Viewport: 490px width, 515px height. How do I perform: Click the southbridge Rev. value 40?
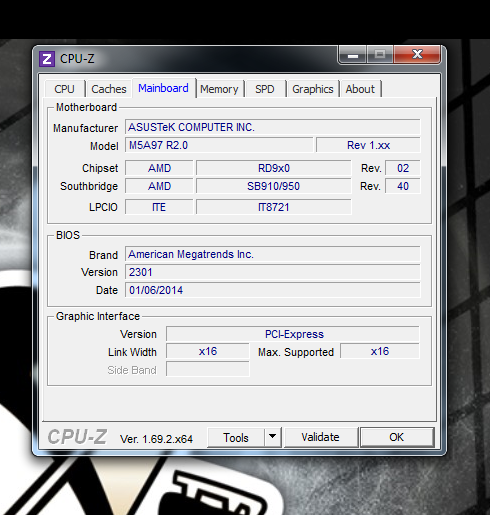(x=403, y=186)
